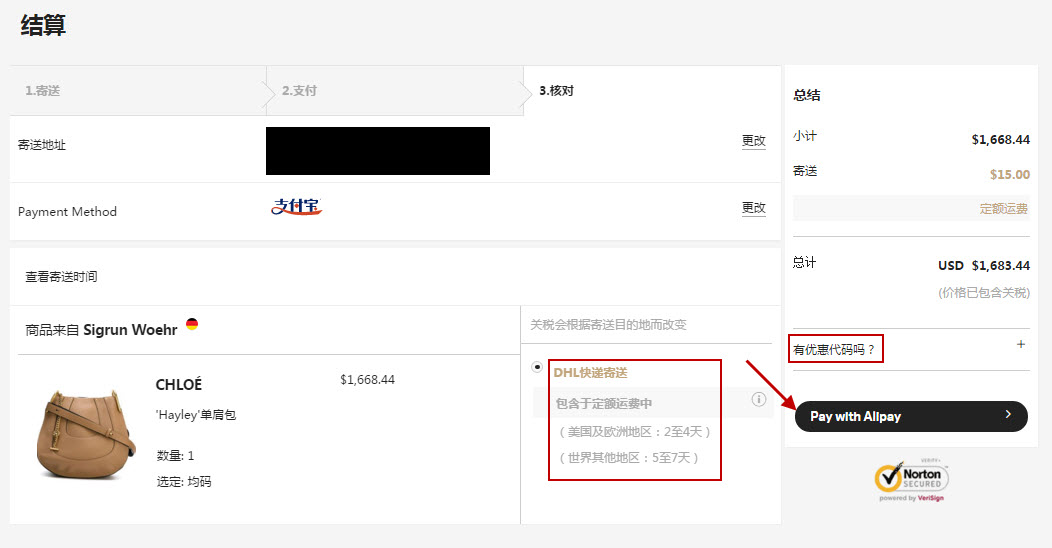Go to step 1.寄送

click(x=43, y=91)
